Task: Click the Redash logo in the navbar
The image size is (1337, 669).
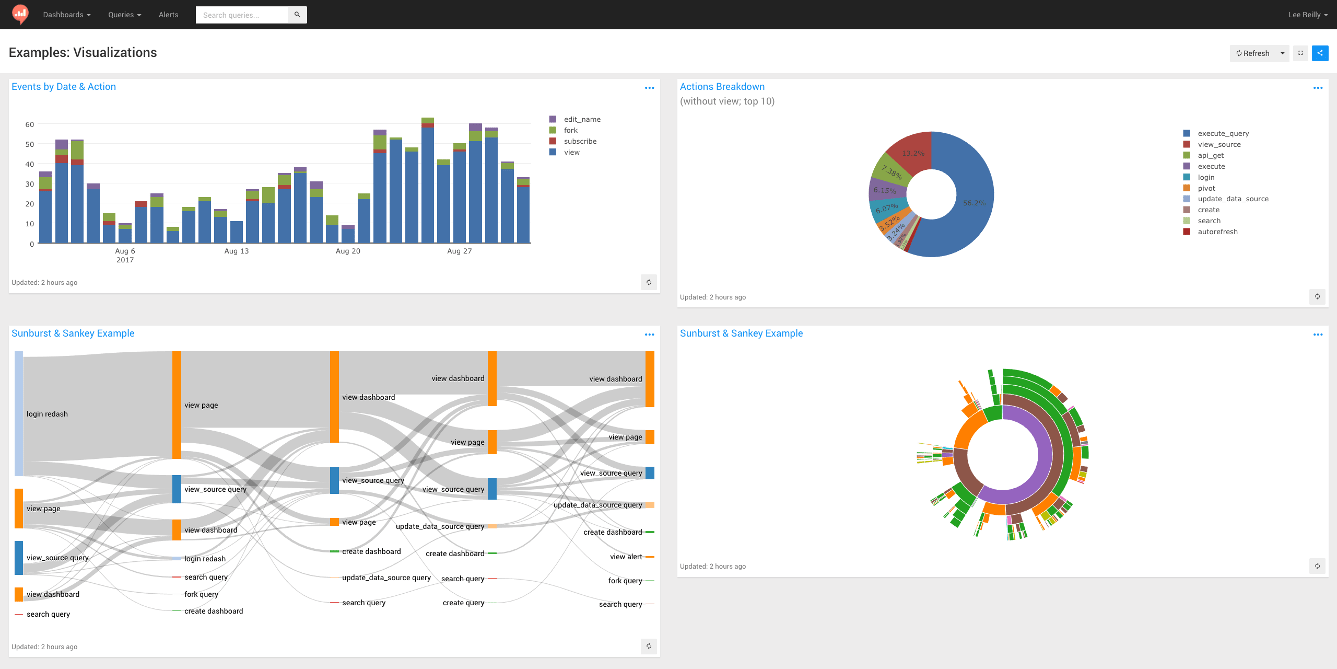Action: click(x=20, y=14)
